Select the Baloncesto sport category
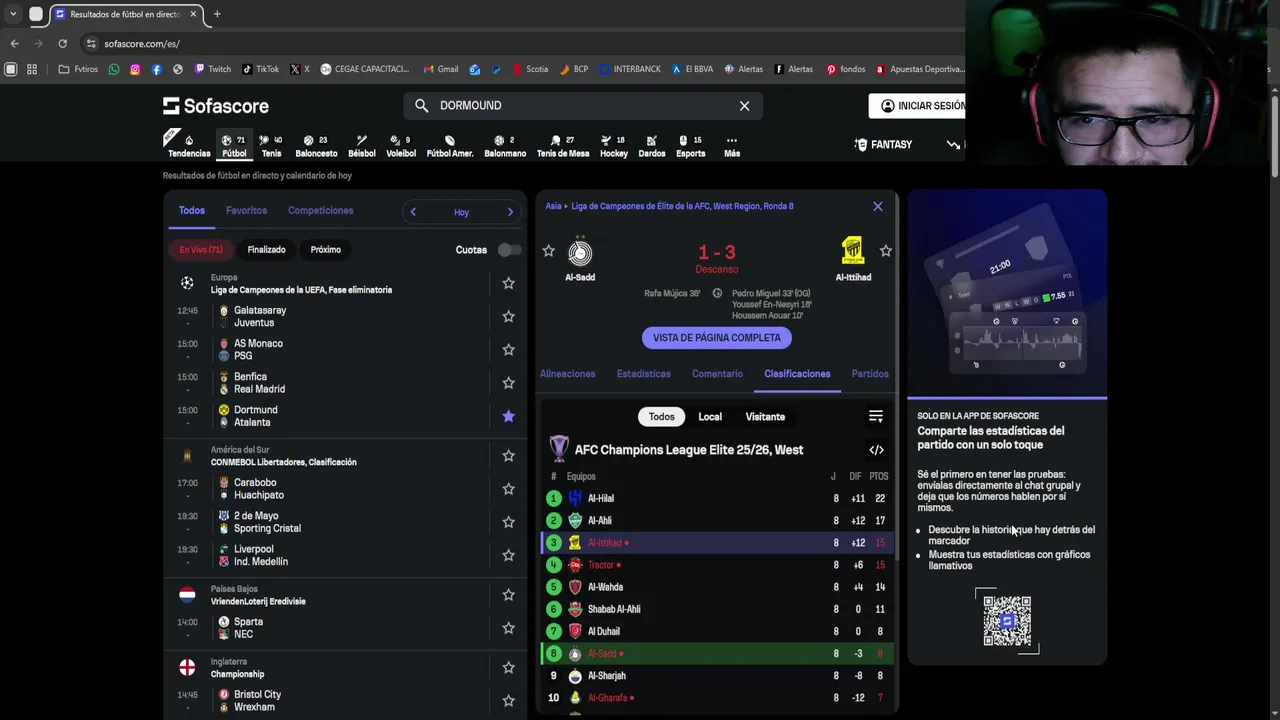The image size is (1280, 720). [316, 146]
